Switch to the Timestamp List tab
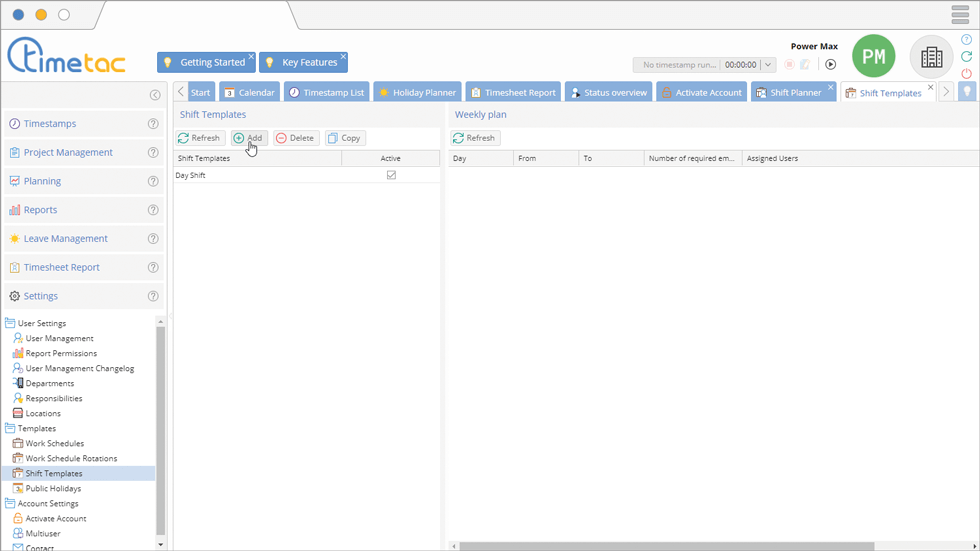The height and width of the screenshot is (551, 980). (x=326, y=92)
